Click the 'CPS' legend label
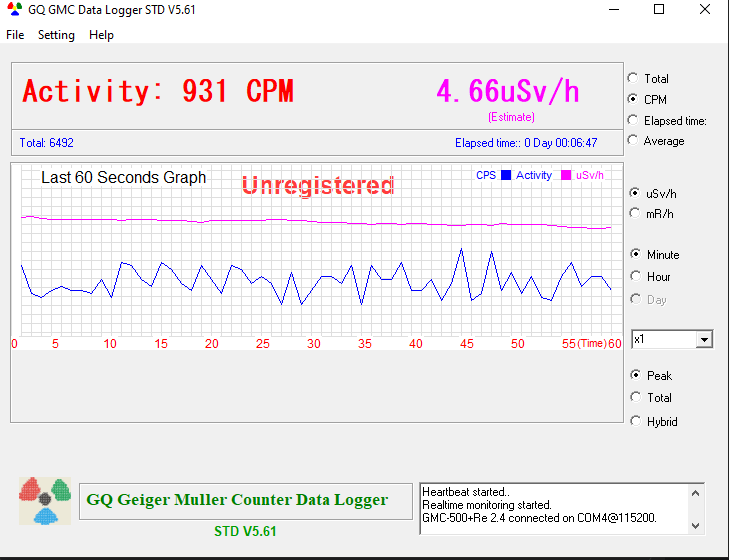 [486, 175]
